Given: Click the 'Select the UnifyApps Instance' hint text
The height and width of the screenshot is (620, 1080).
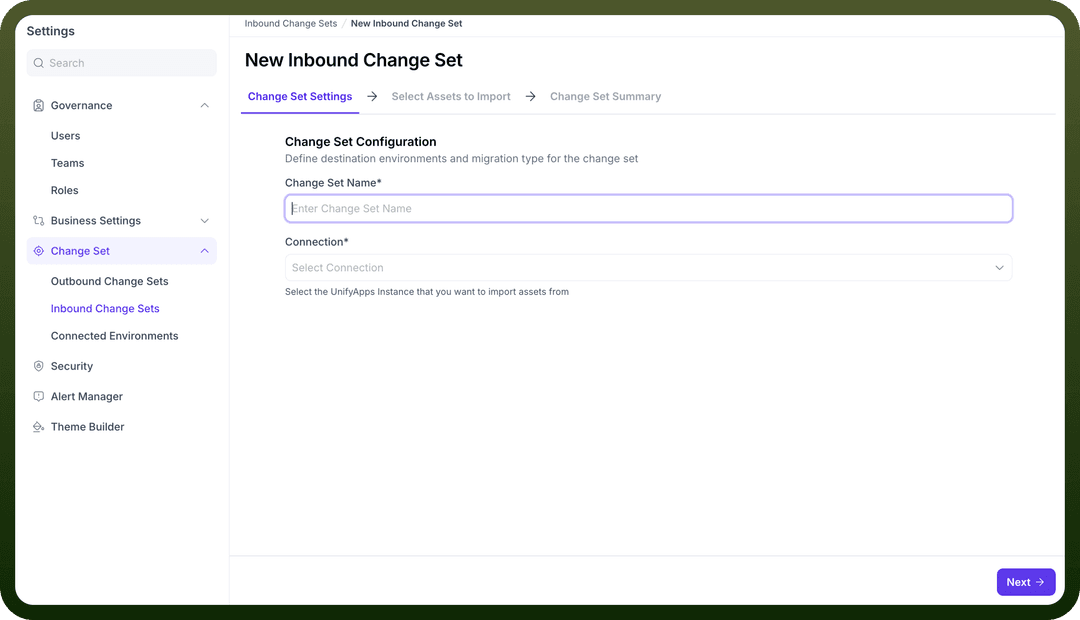Looking at the screenshot, I should 427,291.
